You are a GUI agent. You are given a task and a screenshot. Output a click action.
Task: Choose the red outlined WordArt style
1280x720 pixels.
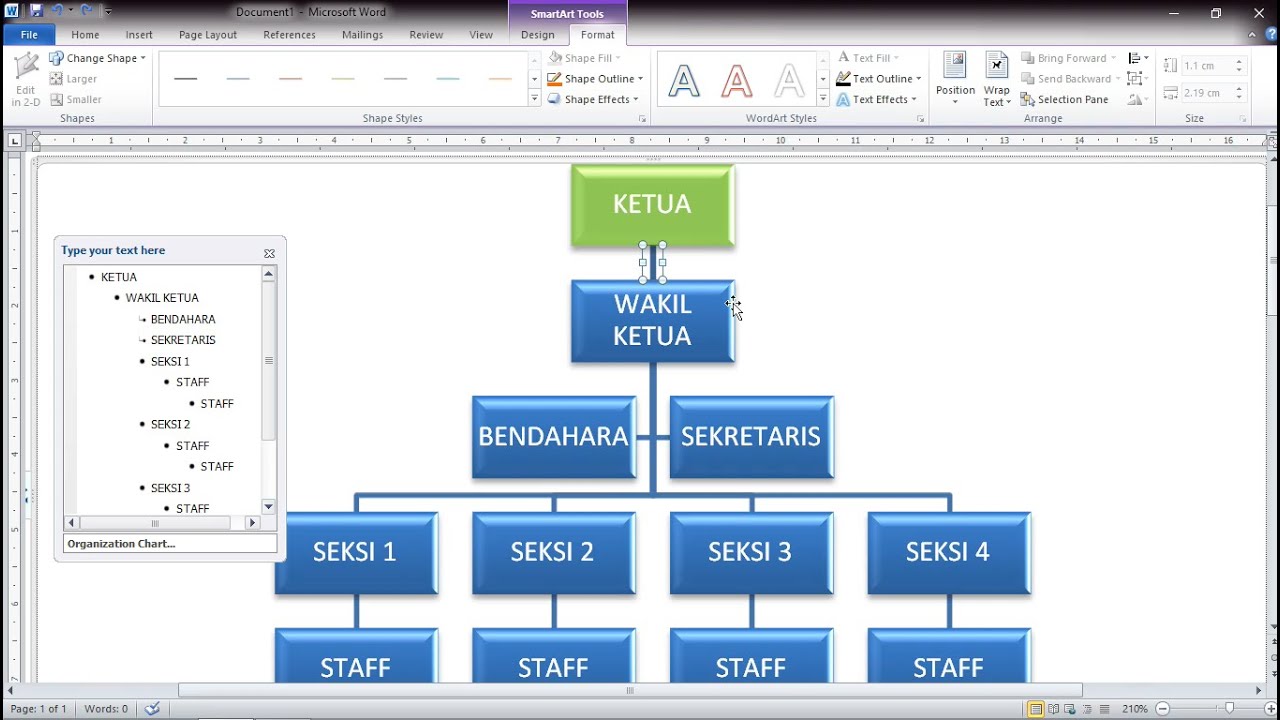[736, 80]
